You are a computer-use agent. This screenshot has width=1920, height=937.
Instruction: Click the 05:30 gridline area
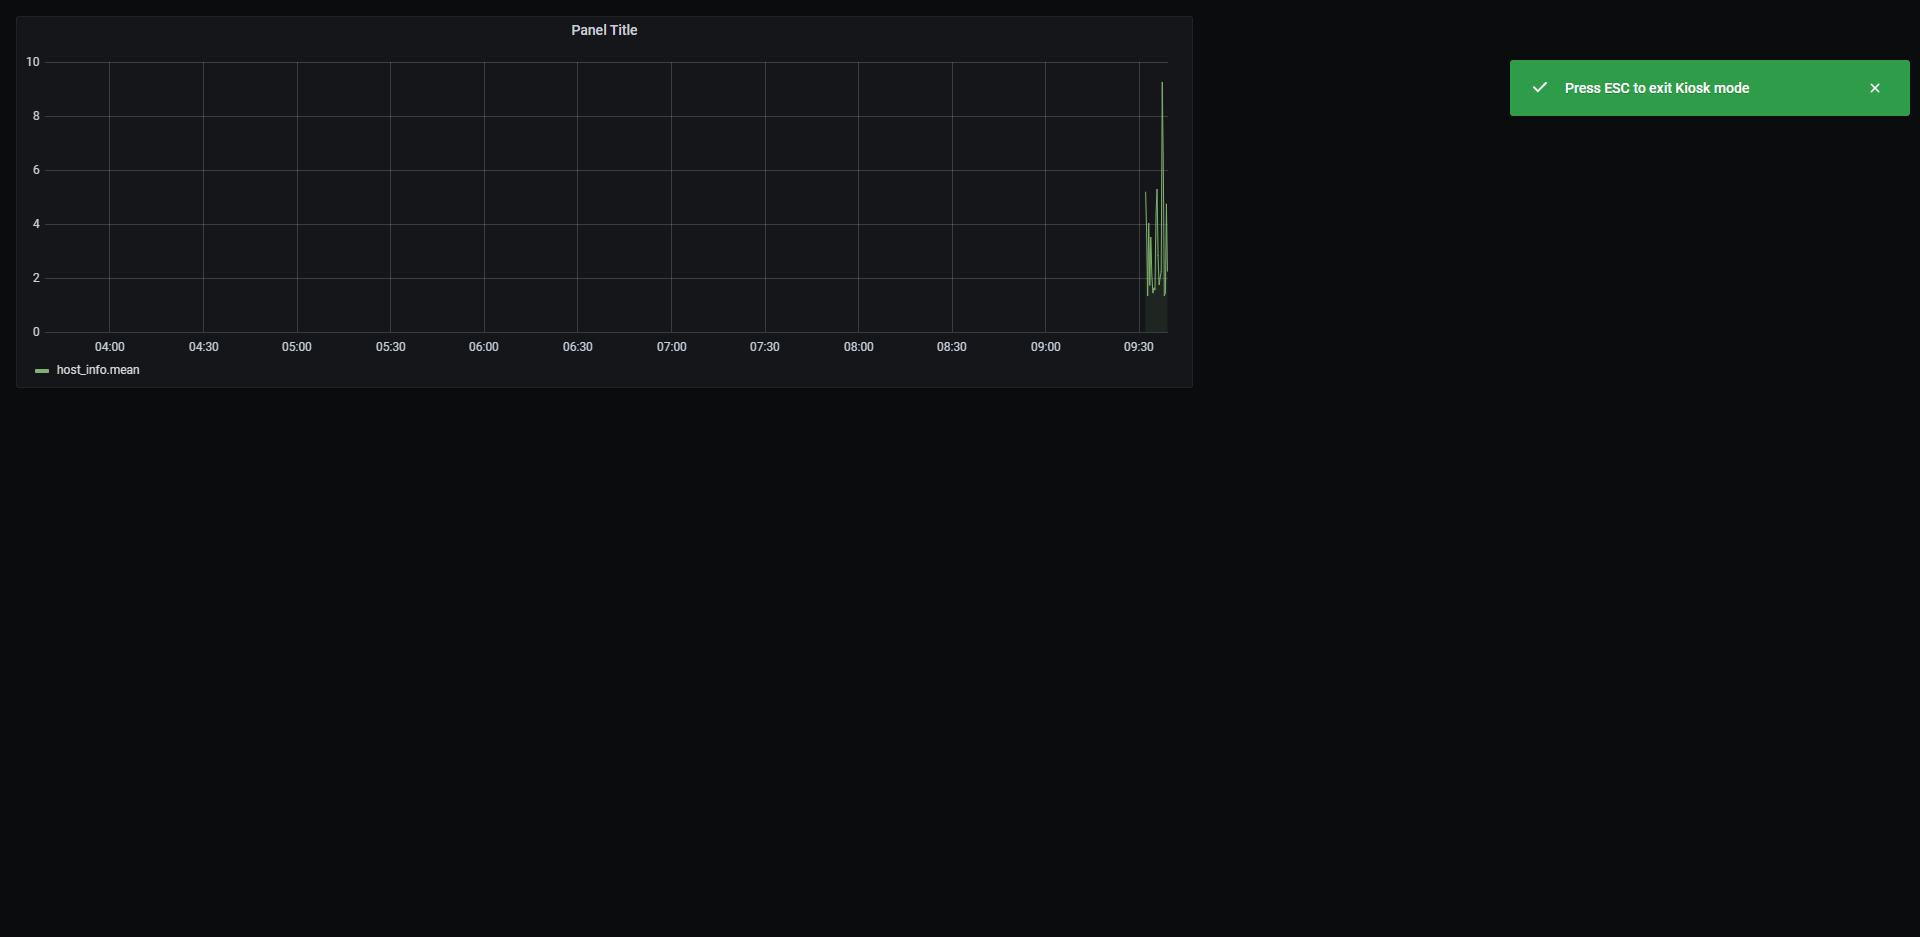click(390, 197)
